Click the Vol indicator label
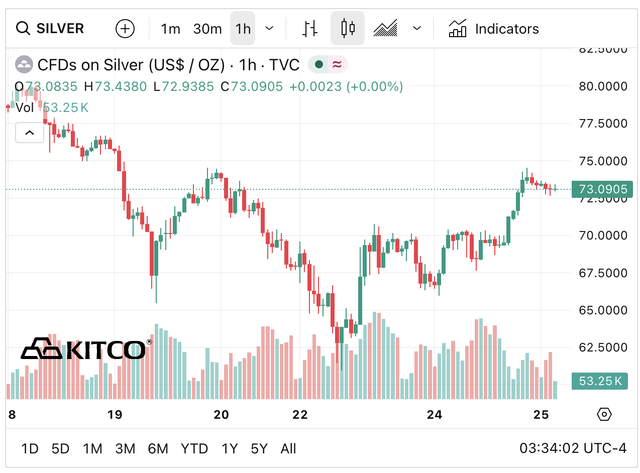640x473 pixels. point(24,107)
